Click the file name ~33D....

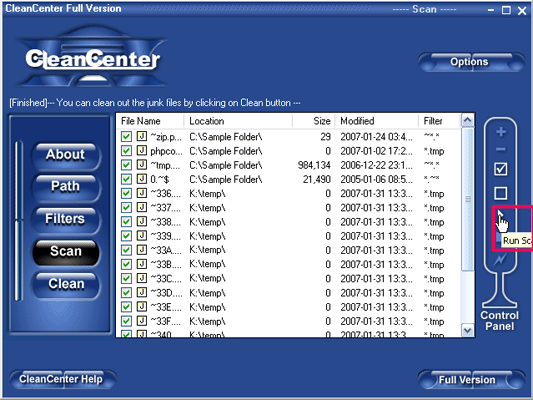point(166,293)
